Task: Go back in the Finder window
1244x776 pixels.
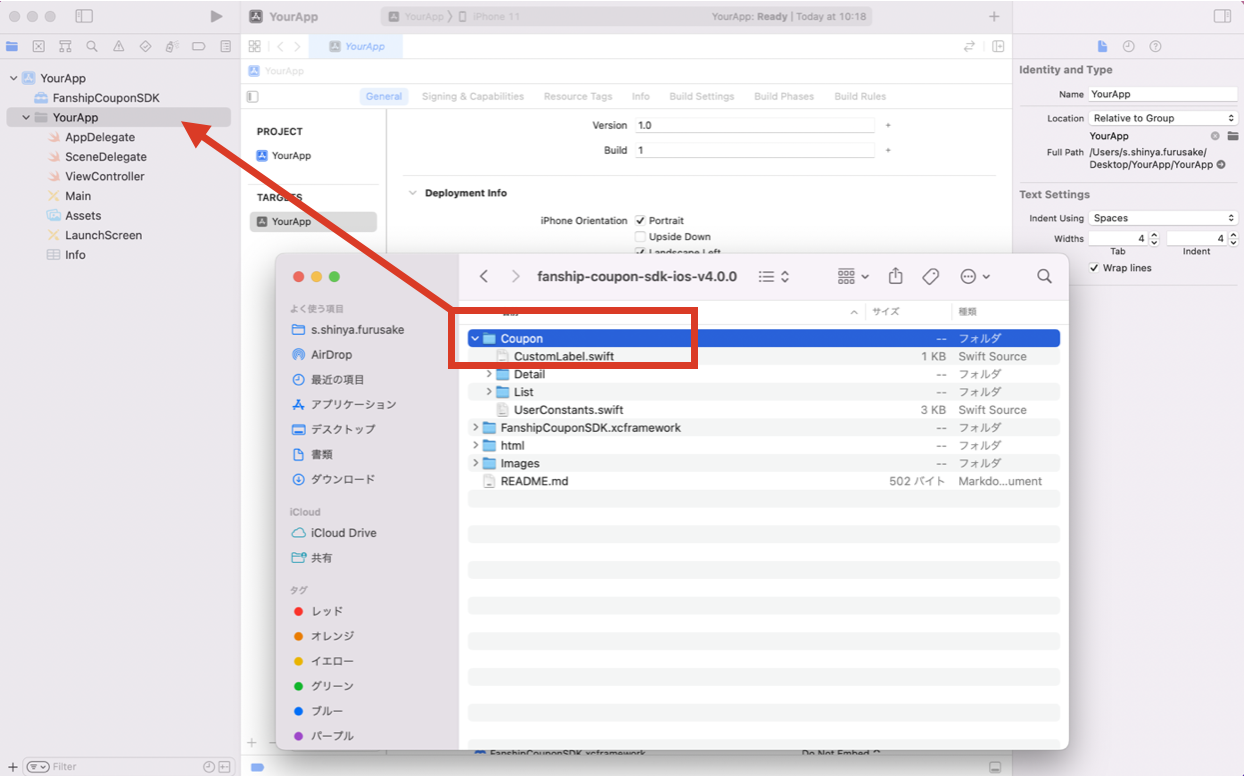Action: click(x=484, y=276)
